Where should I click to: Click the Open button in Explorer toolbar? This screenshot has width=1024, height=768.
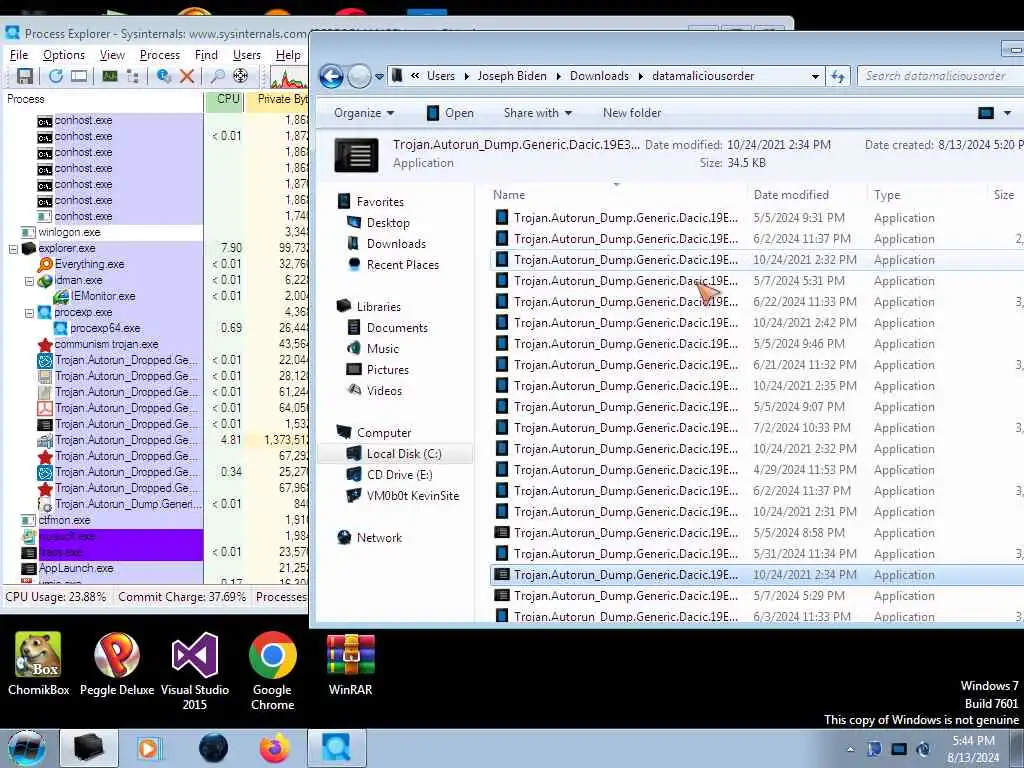(451, 113)
